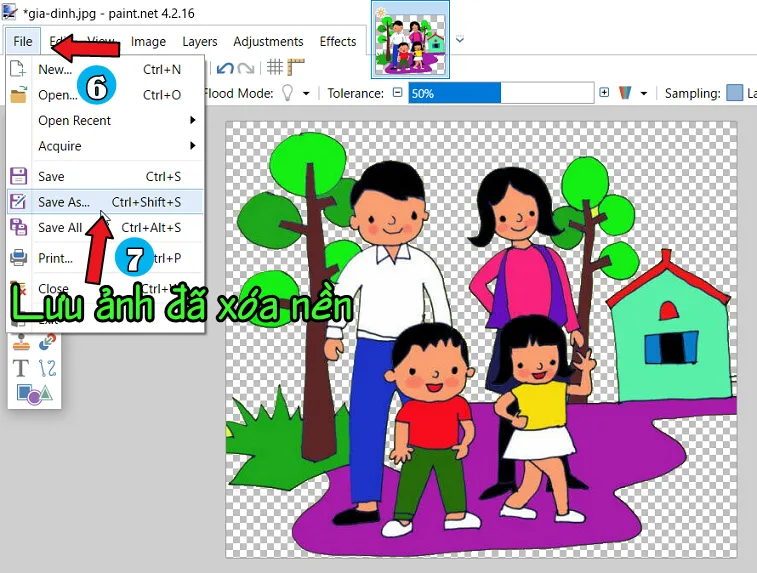Choose Save As... from File menu
This screenshot has height=573, width=757.
point(105,202)
